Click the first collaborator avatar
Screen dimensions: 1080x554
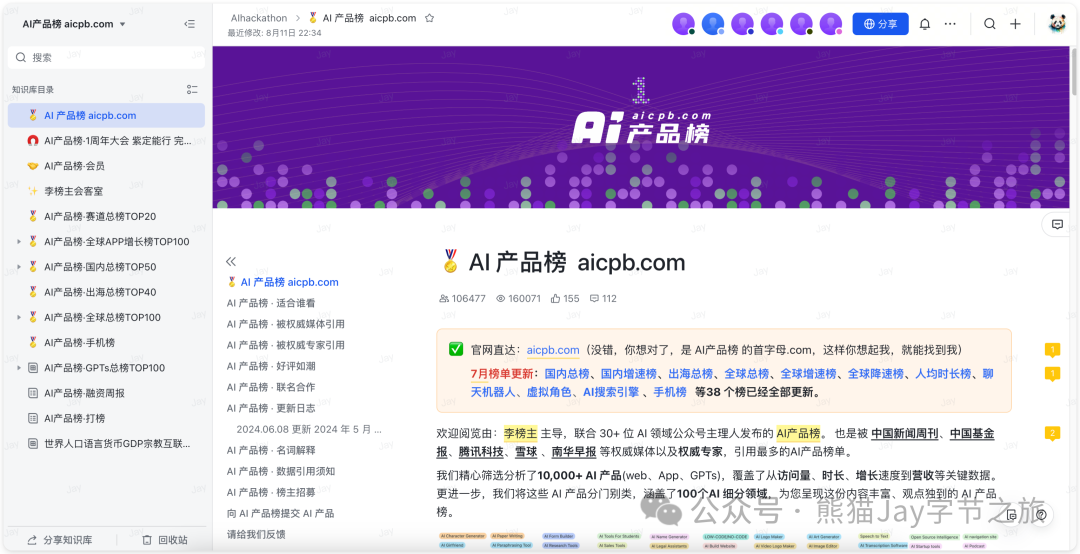point(683,24)
